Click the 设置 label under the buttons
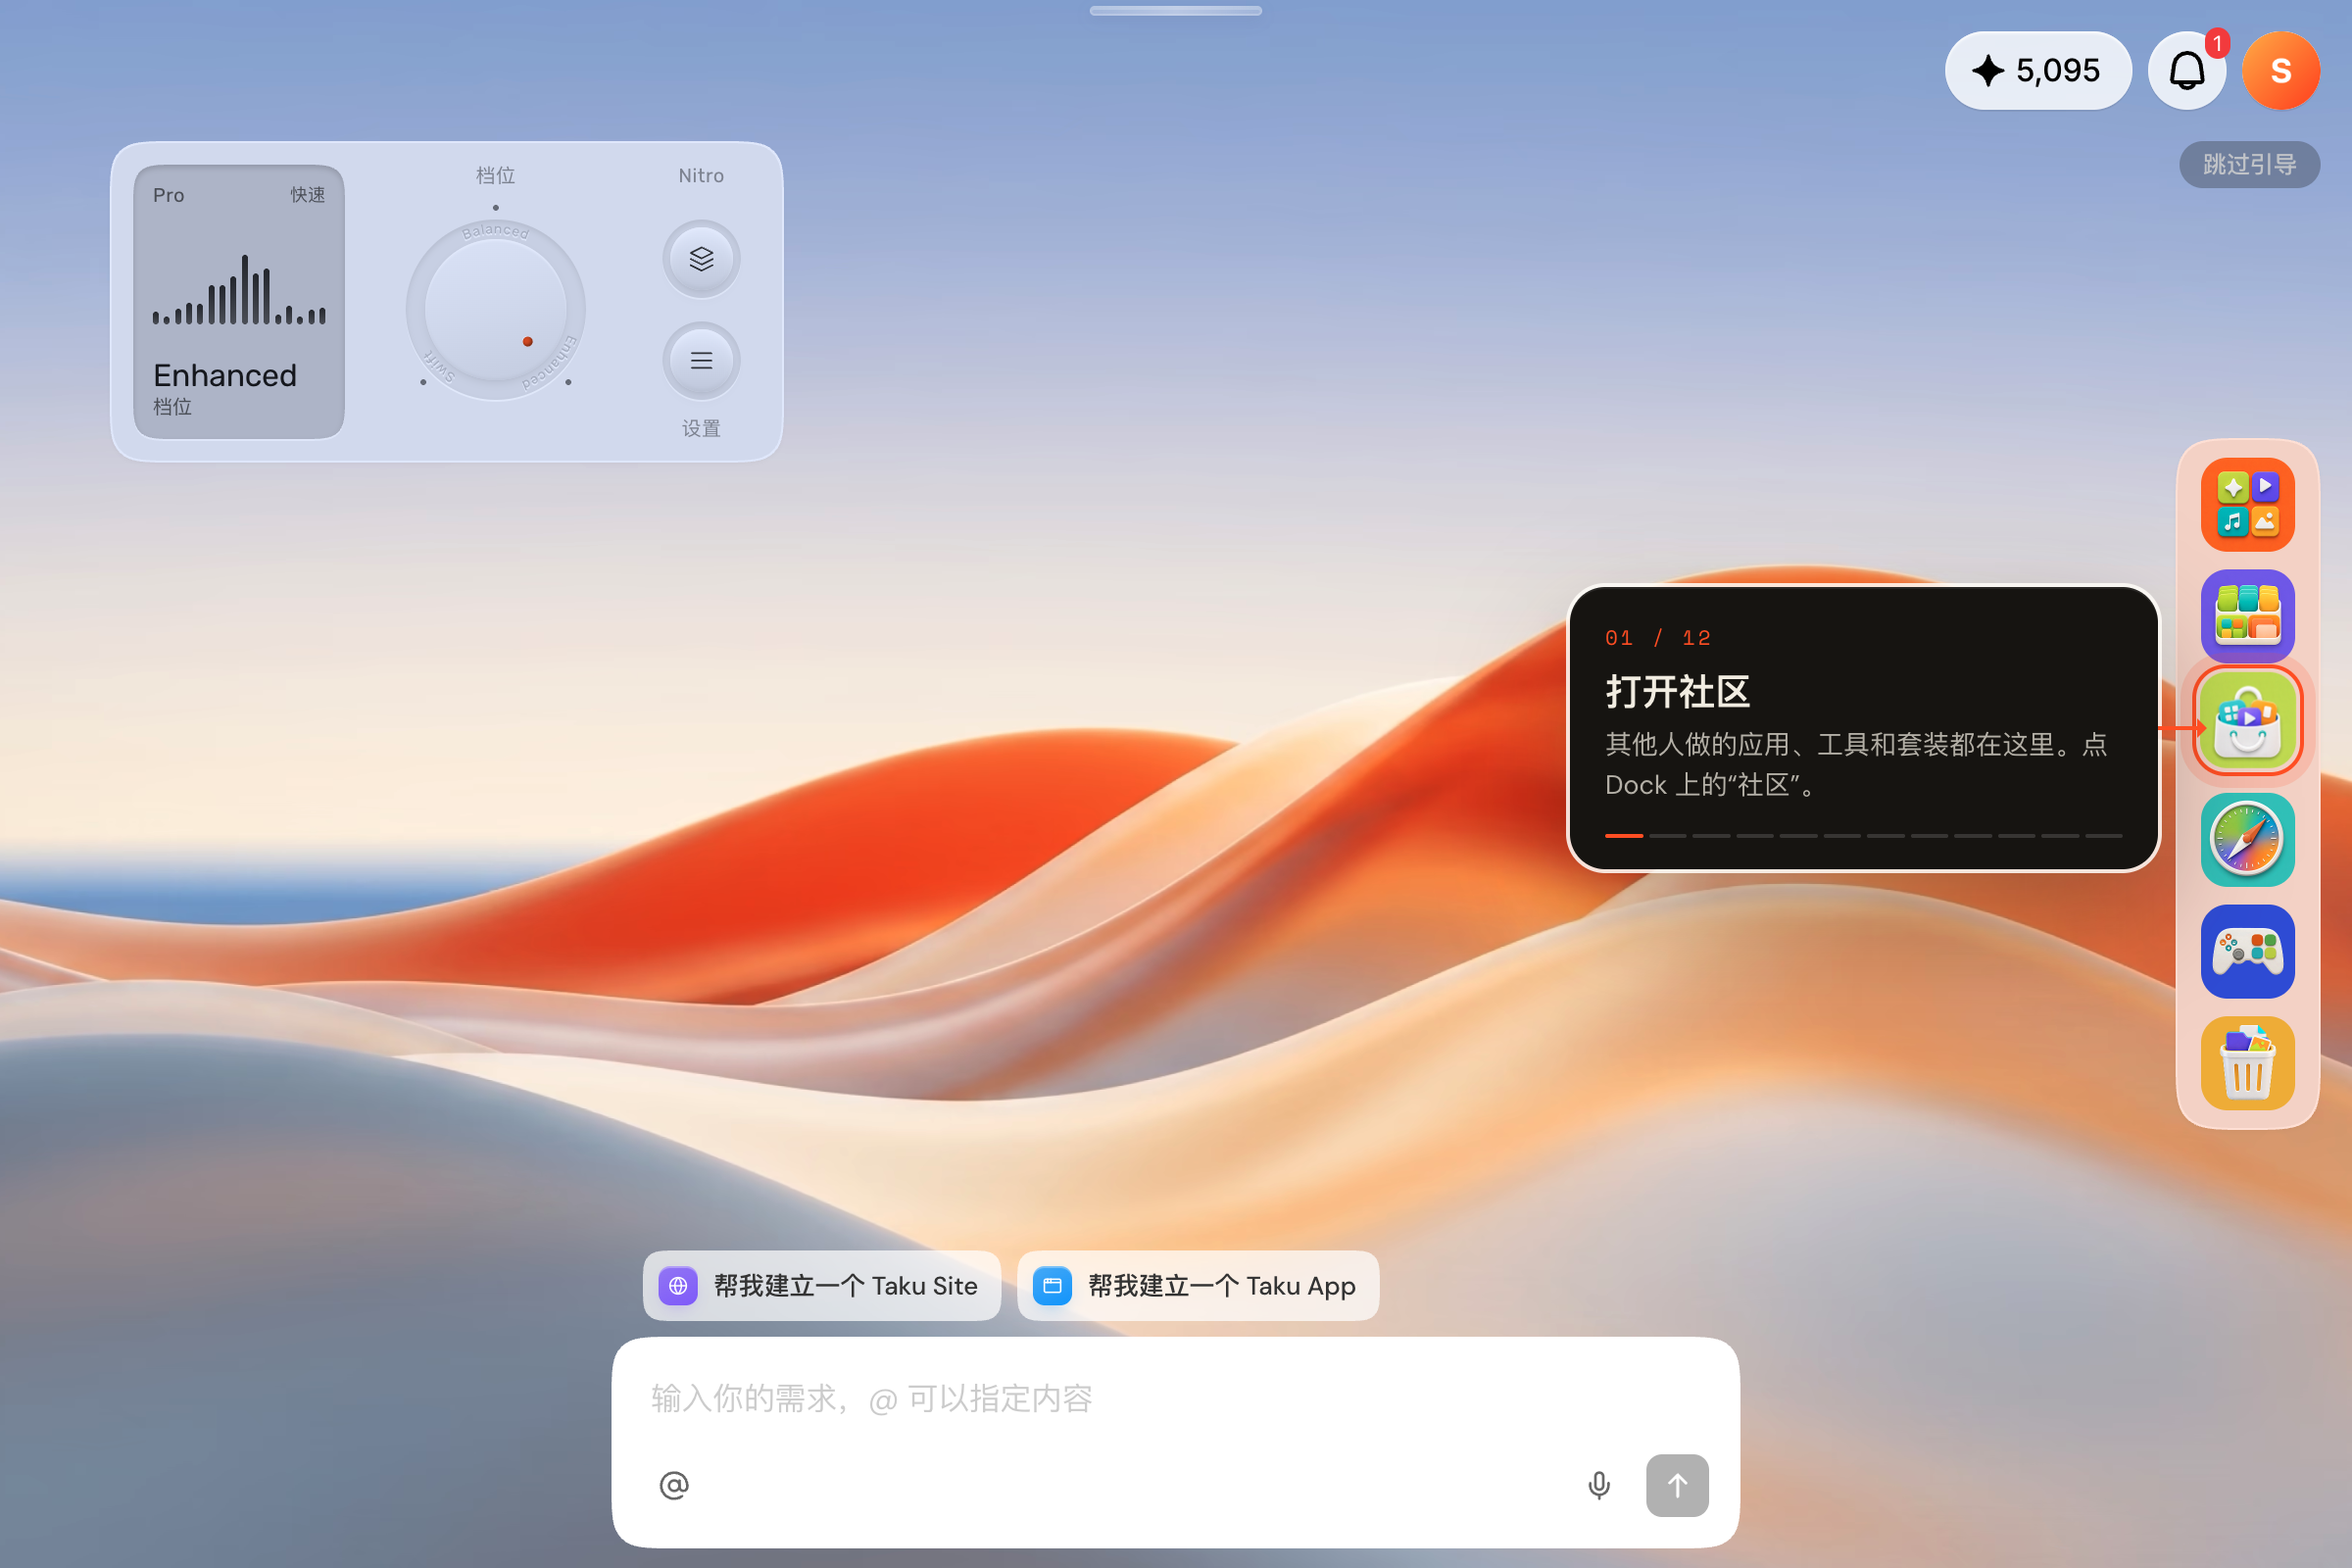The image size is (2352, 1568). [x=701, y=428]
